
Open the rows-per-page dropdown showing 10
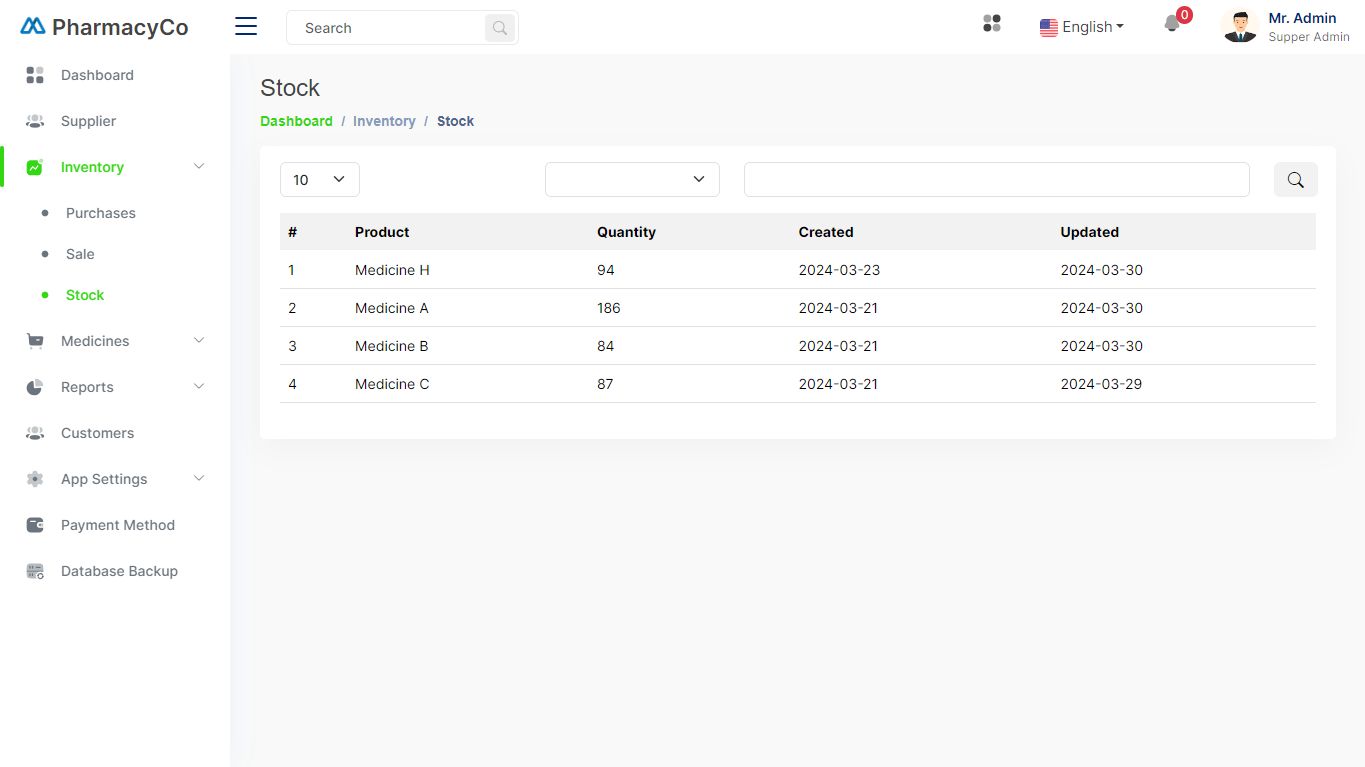[x=319, y=180]
